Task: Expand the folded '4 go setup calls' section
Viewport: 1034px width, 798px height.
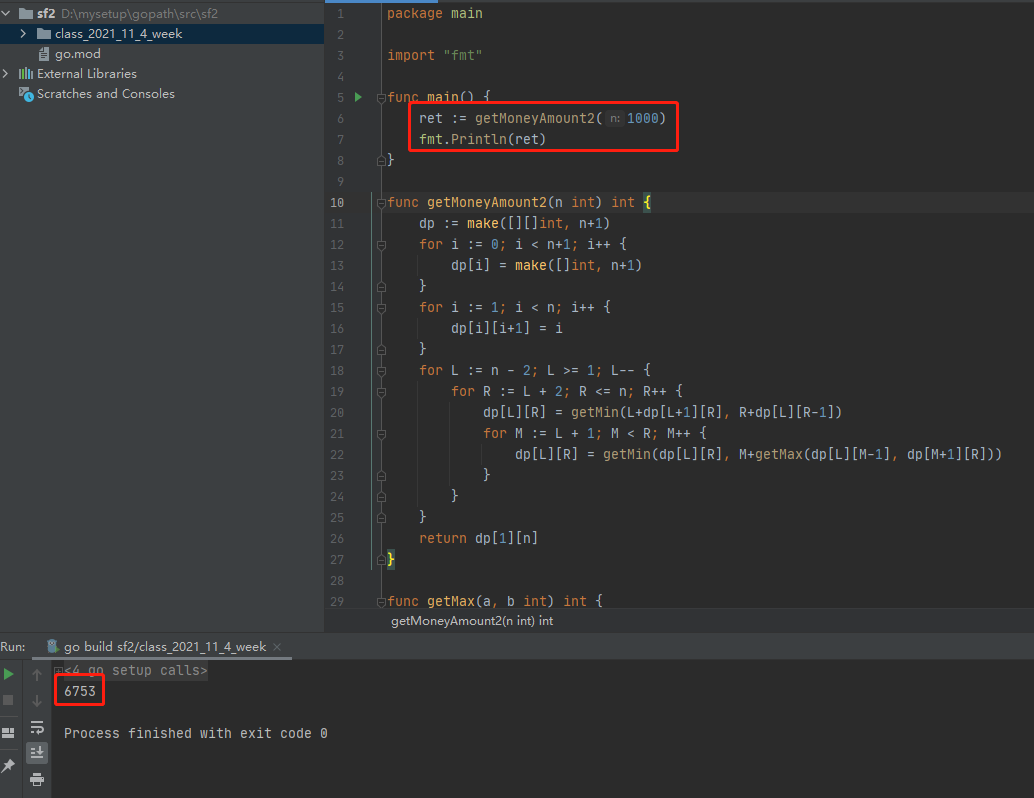Action: 59,671
